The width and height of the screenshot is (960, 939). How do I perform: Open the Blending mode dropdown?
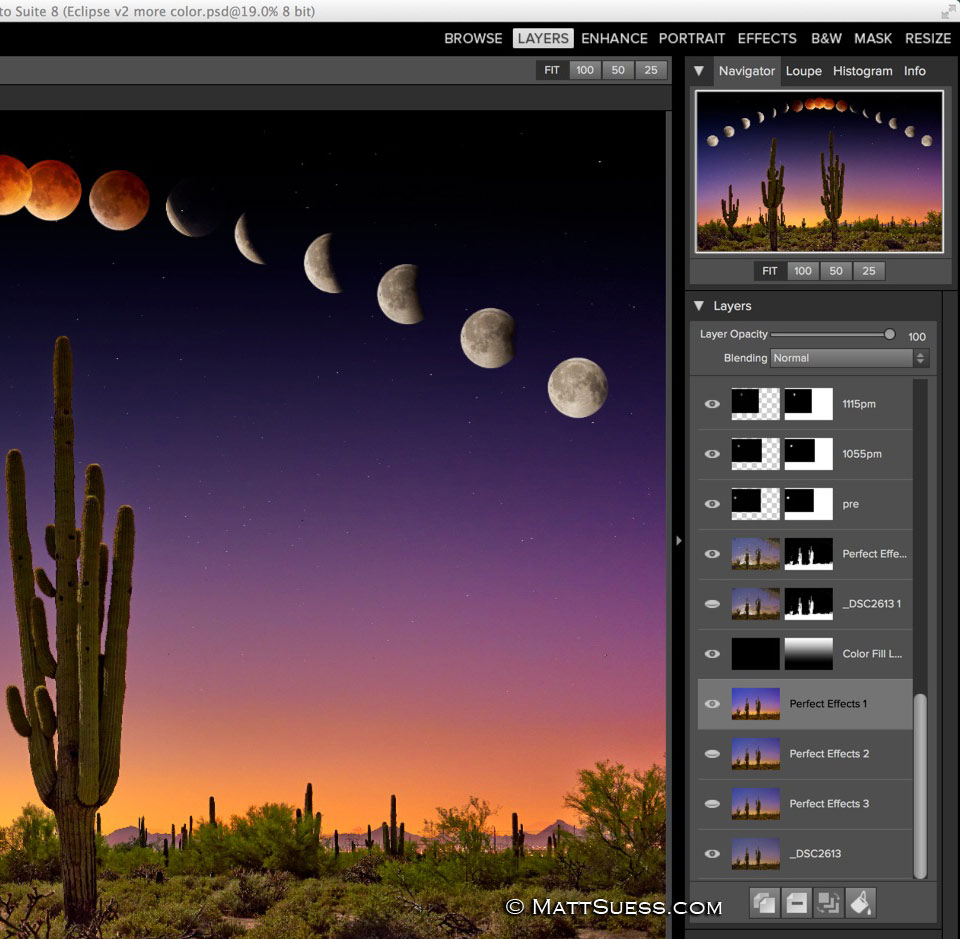pos(849,358)
